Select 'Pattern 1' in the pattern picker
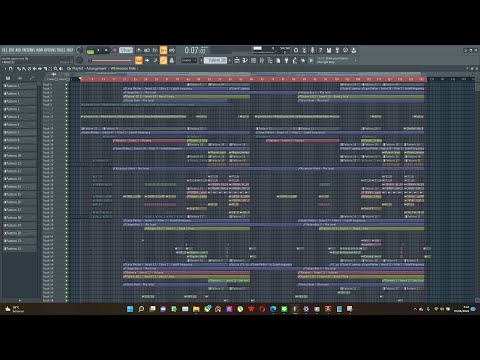The width and height of the screenshot is (480, 360). (x=20, y=86)
